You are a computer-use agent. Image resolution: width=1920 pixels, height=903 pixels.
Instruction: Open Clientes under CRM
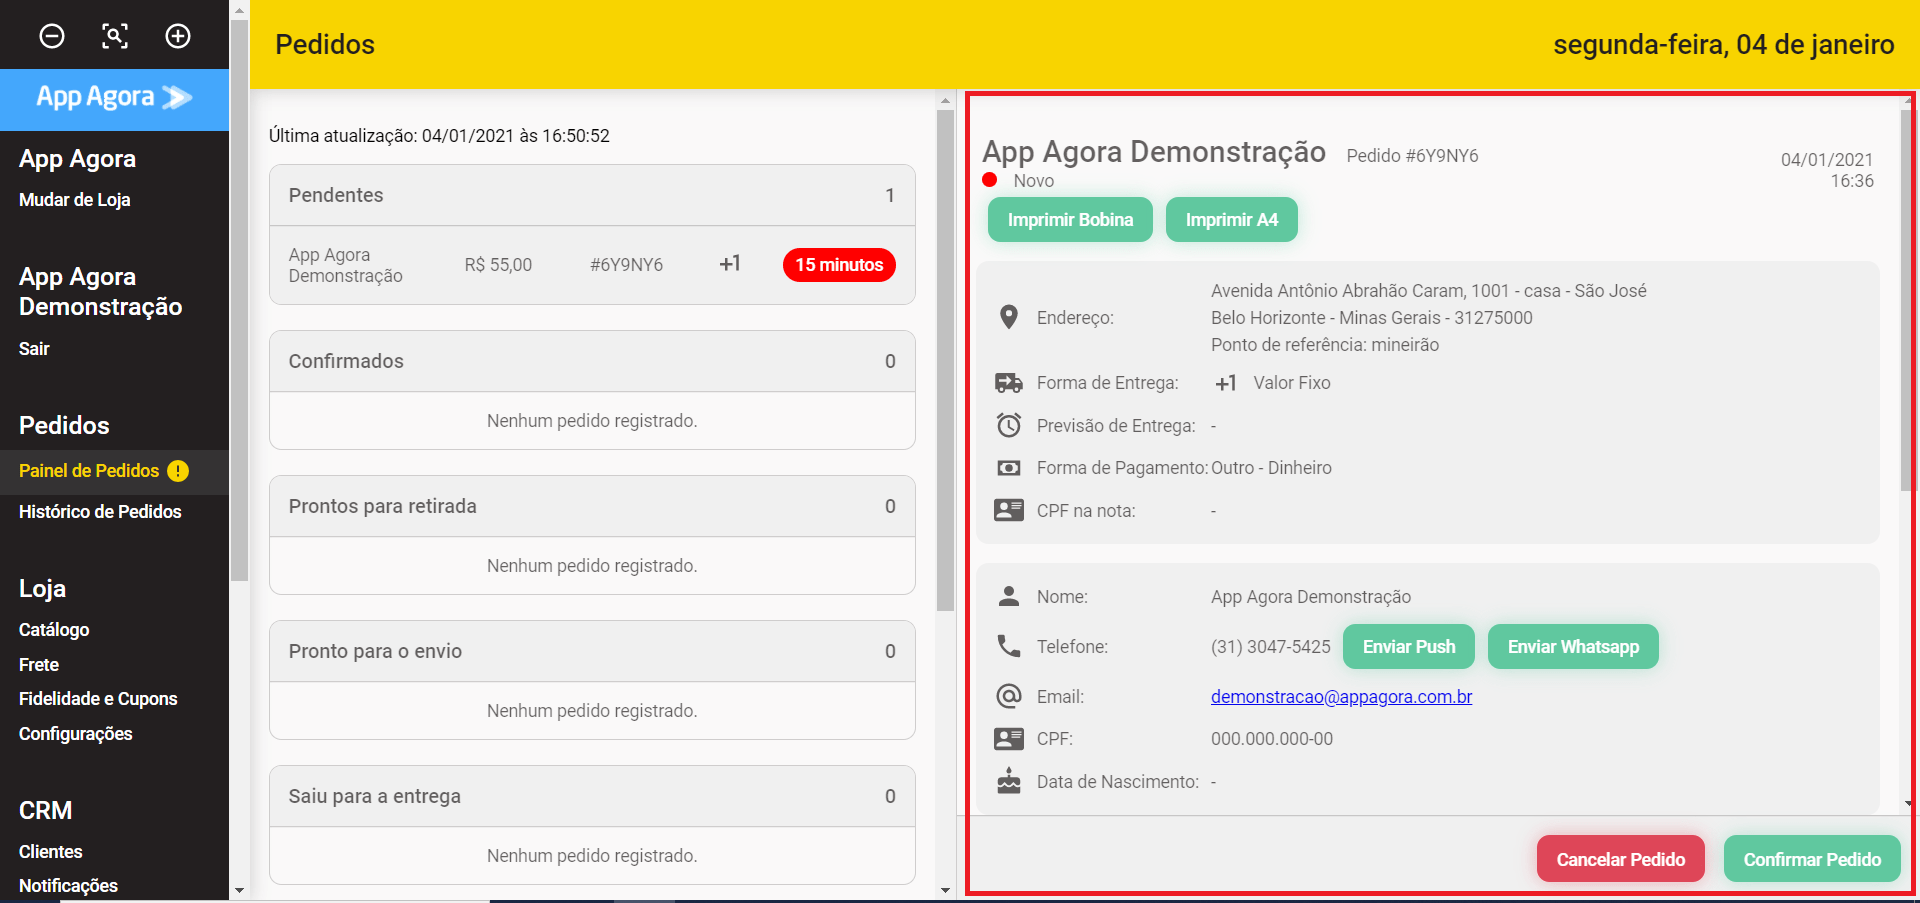point(51,852)
